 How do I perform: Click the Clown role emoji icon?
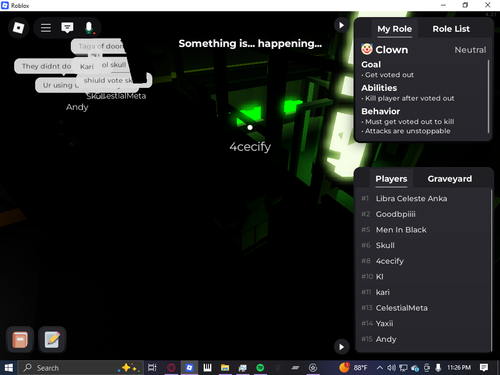coord(367,49)
